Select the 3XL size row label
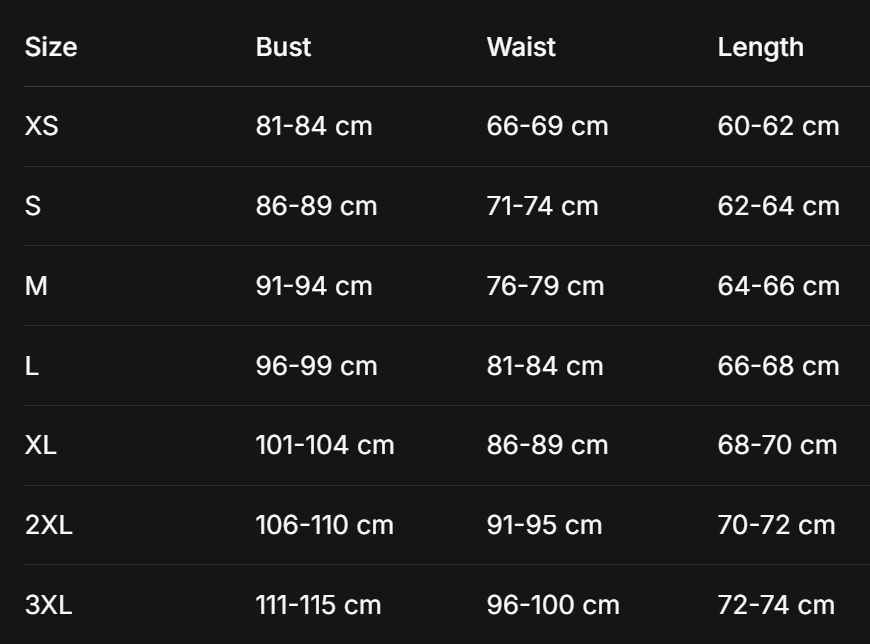870x644 pixels. (49, 605)
